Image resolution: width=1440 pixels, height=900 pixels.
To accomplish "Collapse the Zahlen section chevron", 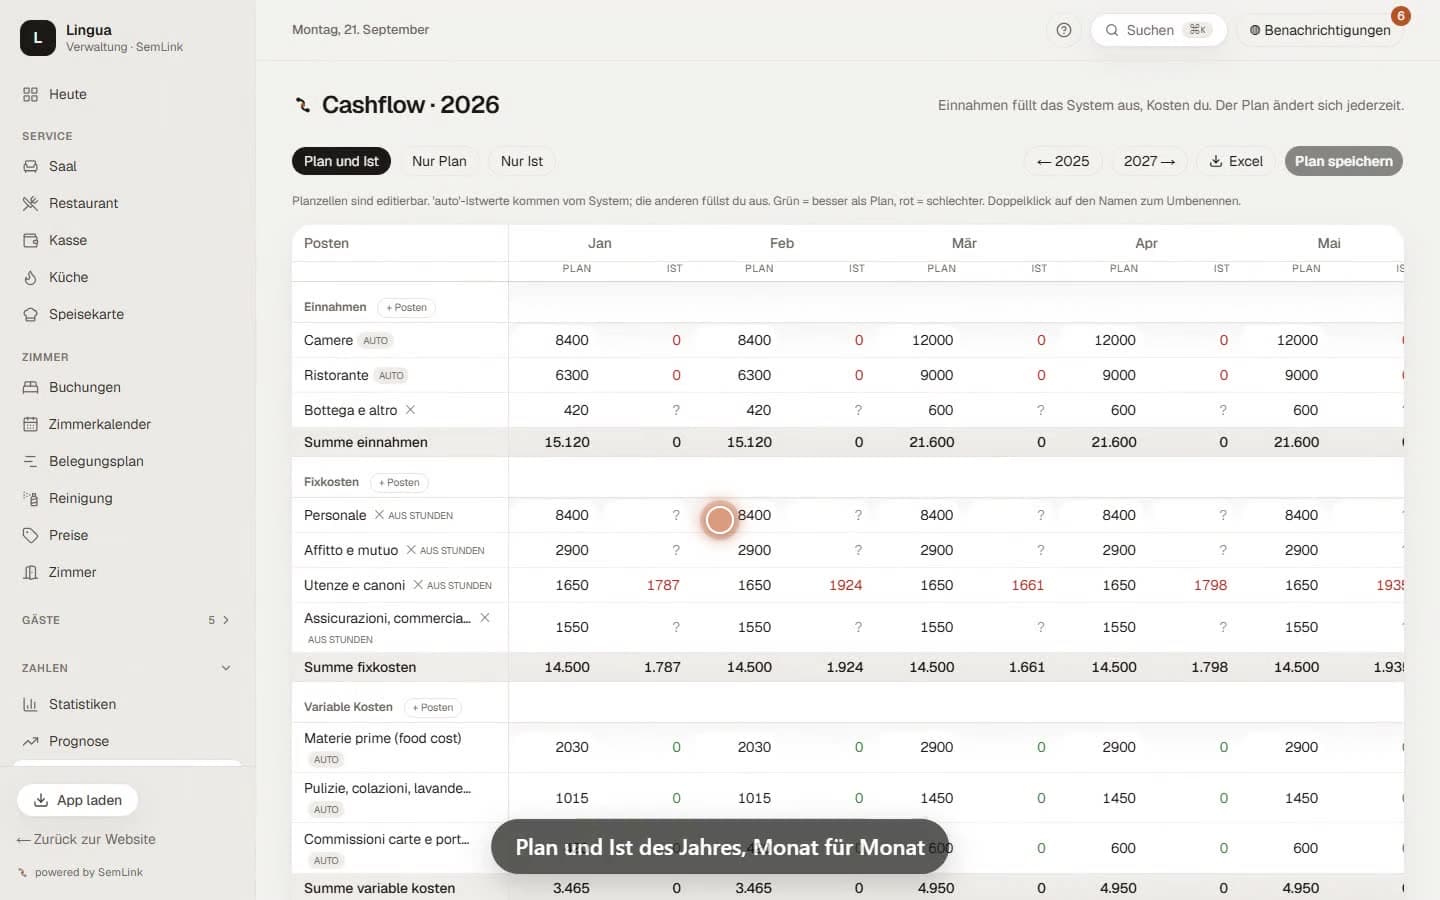I will 226,668.
